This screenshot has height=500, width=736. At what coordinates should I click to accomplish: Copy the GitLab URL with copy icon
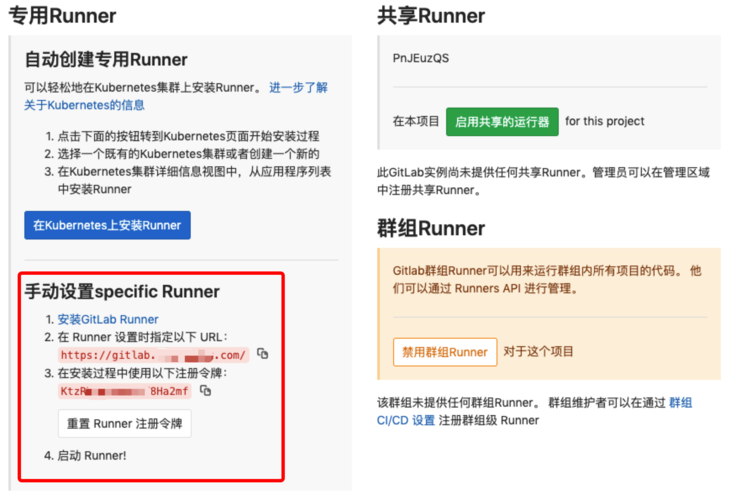click(x=263, y=354)
